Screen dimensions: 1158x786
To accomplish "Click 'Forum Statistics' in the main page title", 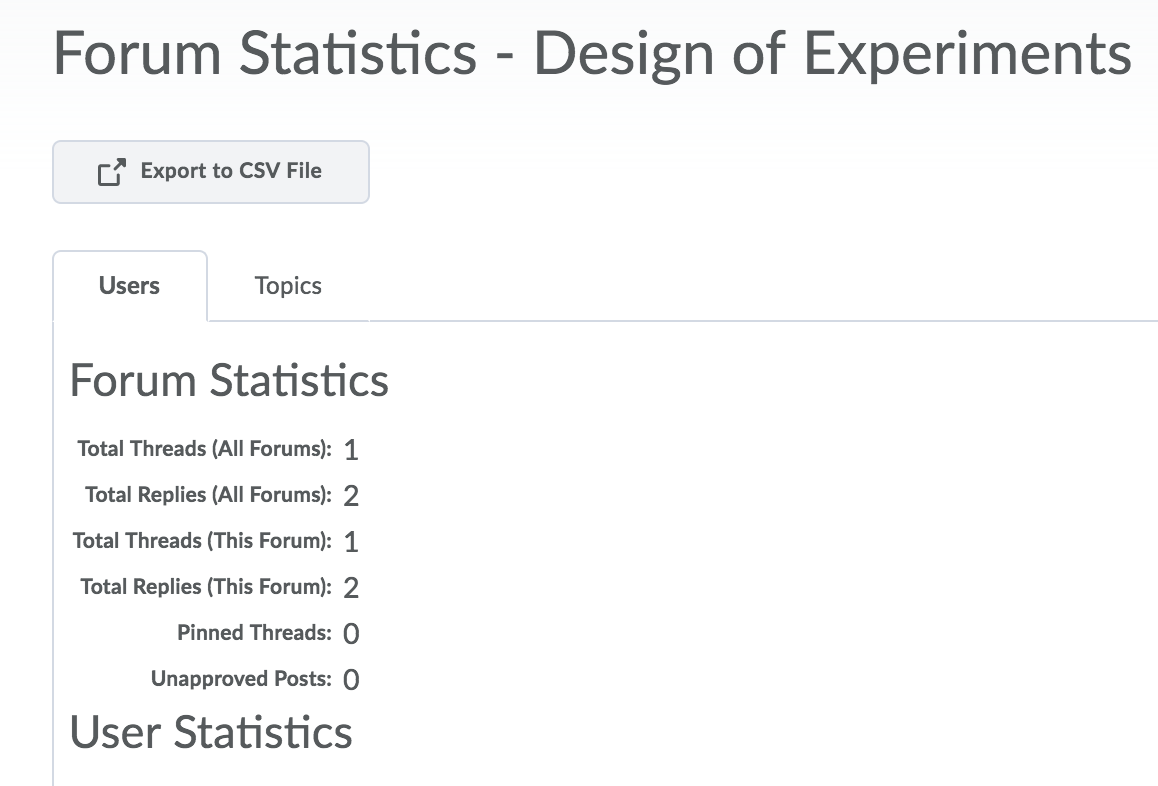I will [265, 53].
